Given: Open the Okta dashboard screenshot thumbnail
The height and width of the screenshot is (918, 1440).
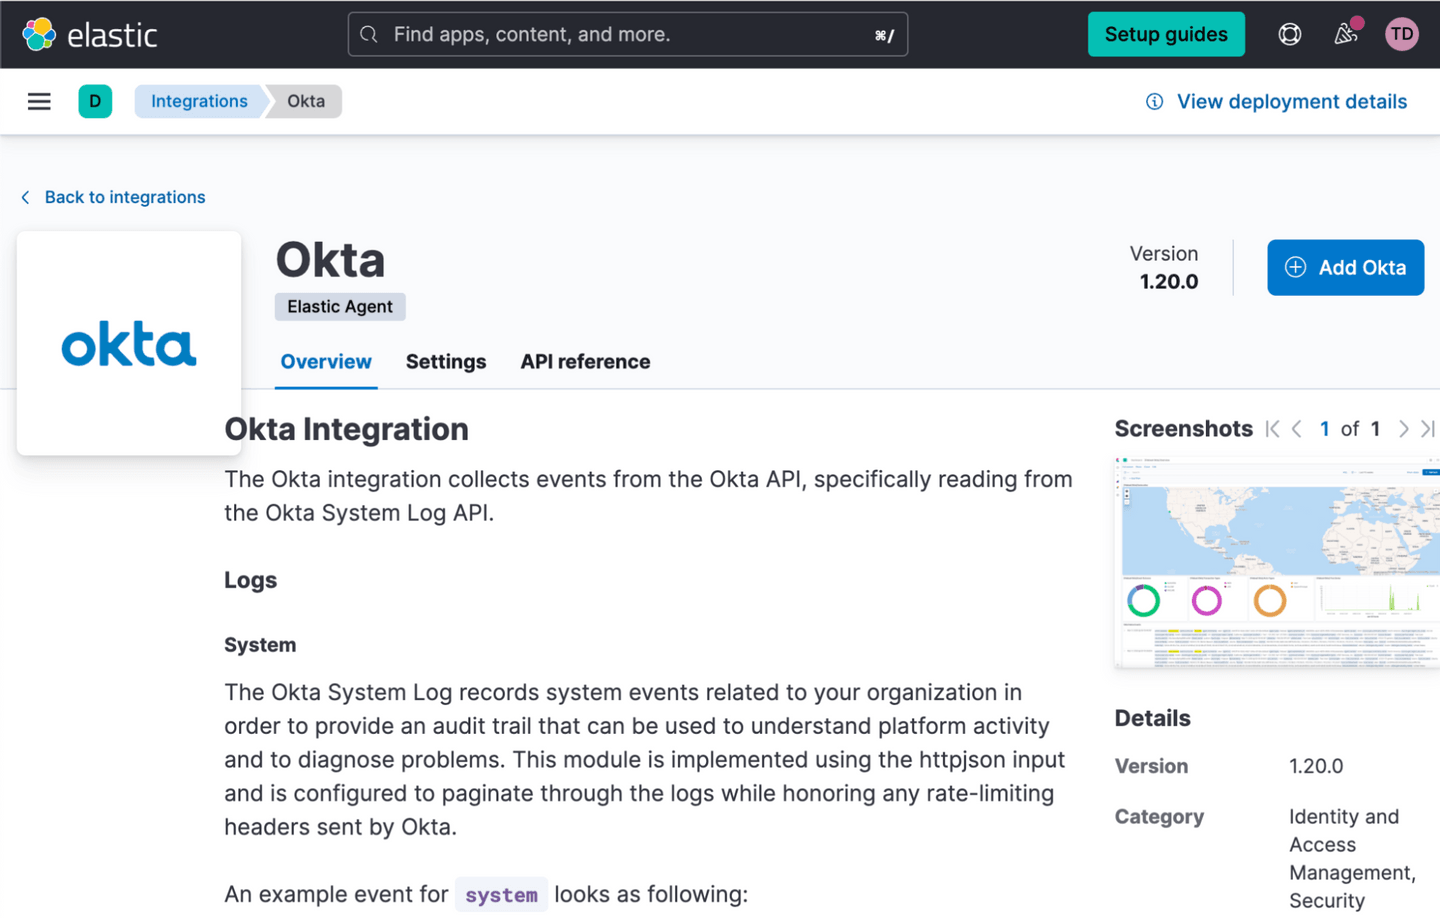Looking at the screenshot, I should click(1277, 562).
